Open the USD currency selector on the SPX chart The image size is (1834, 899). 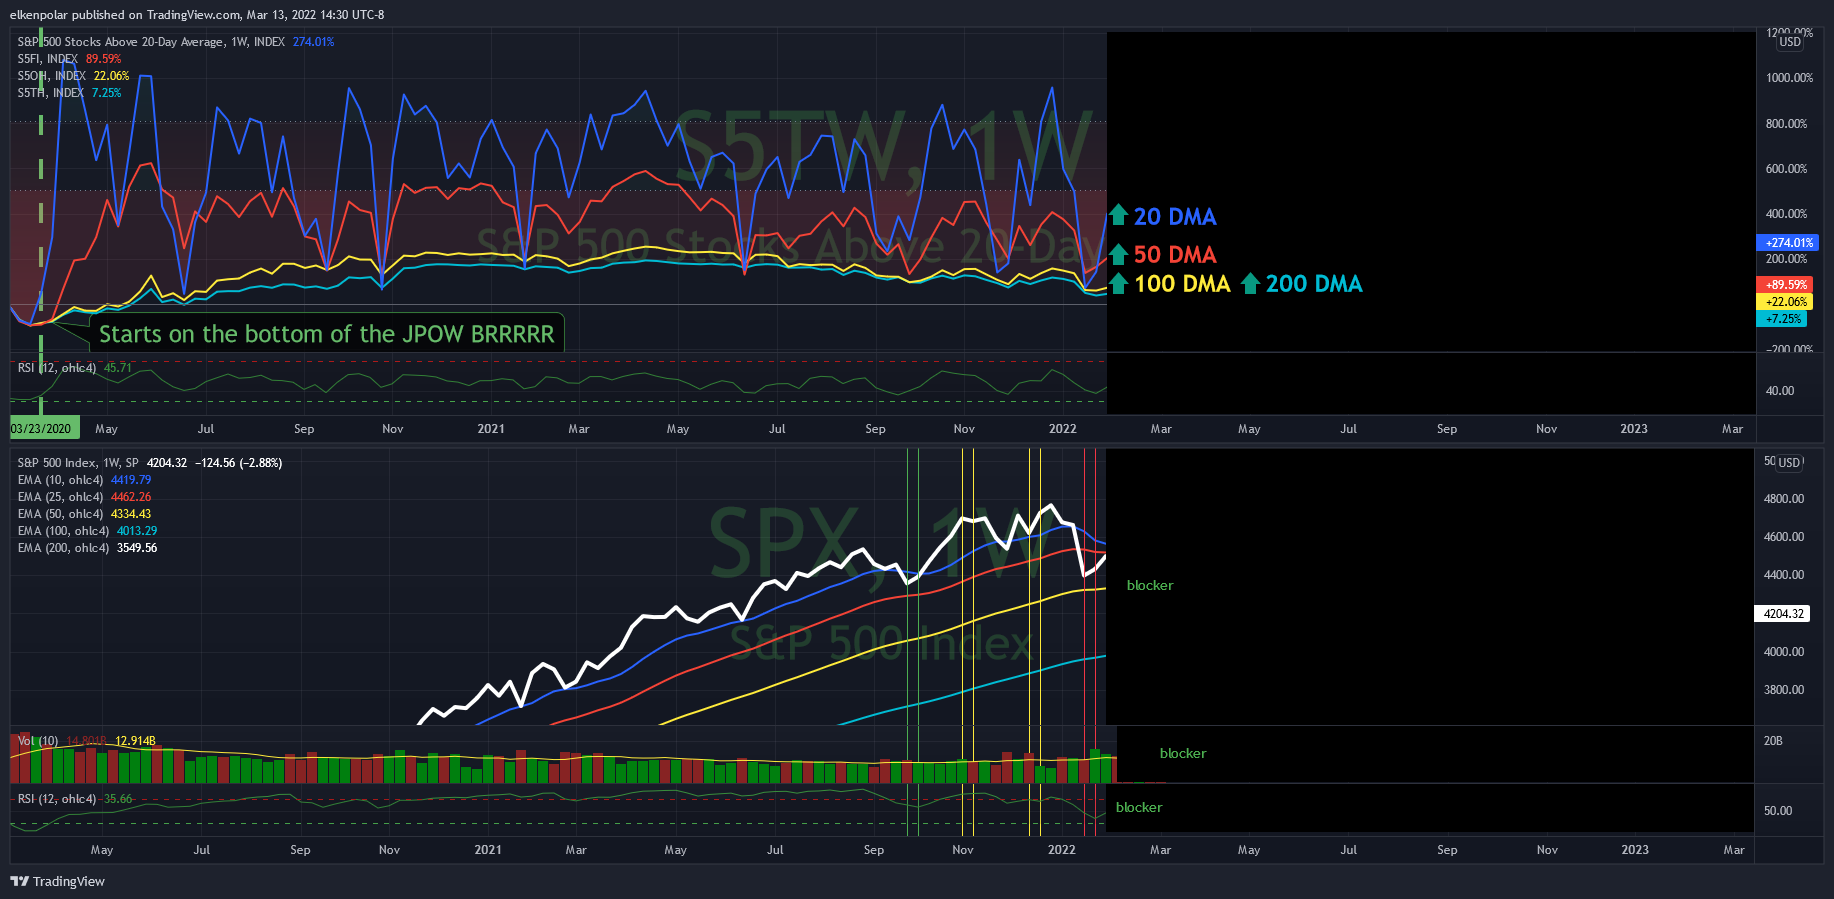1790,463
